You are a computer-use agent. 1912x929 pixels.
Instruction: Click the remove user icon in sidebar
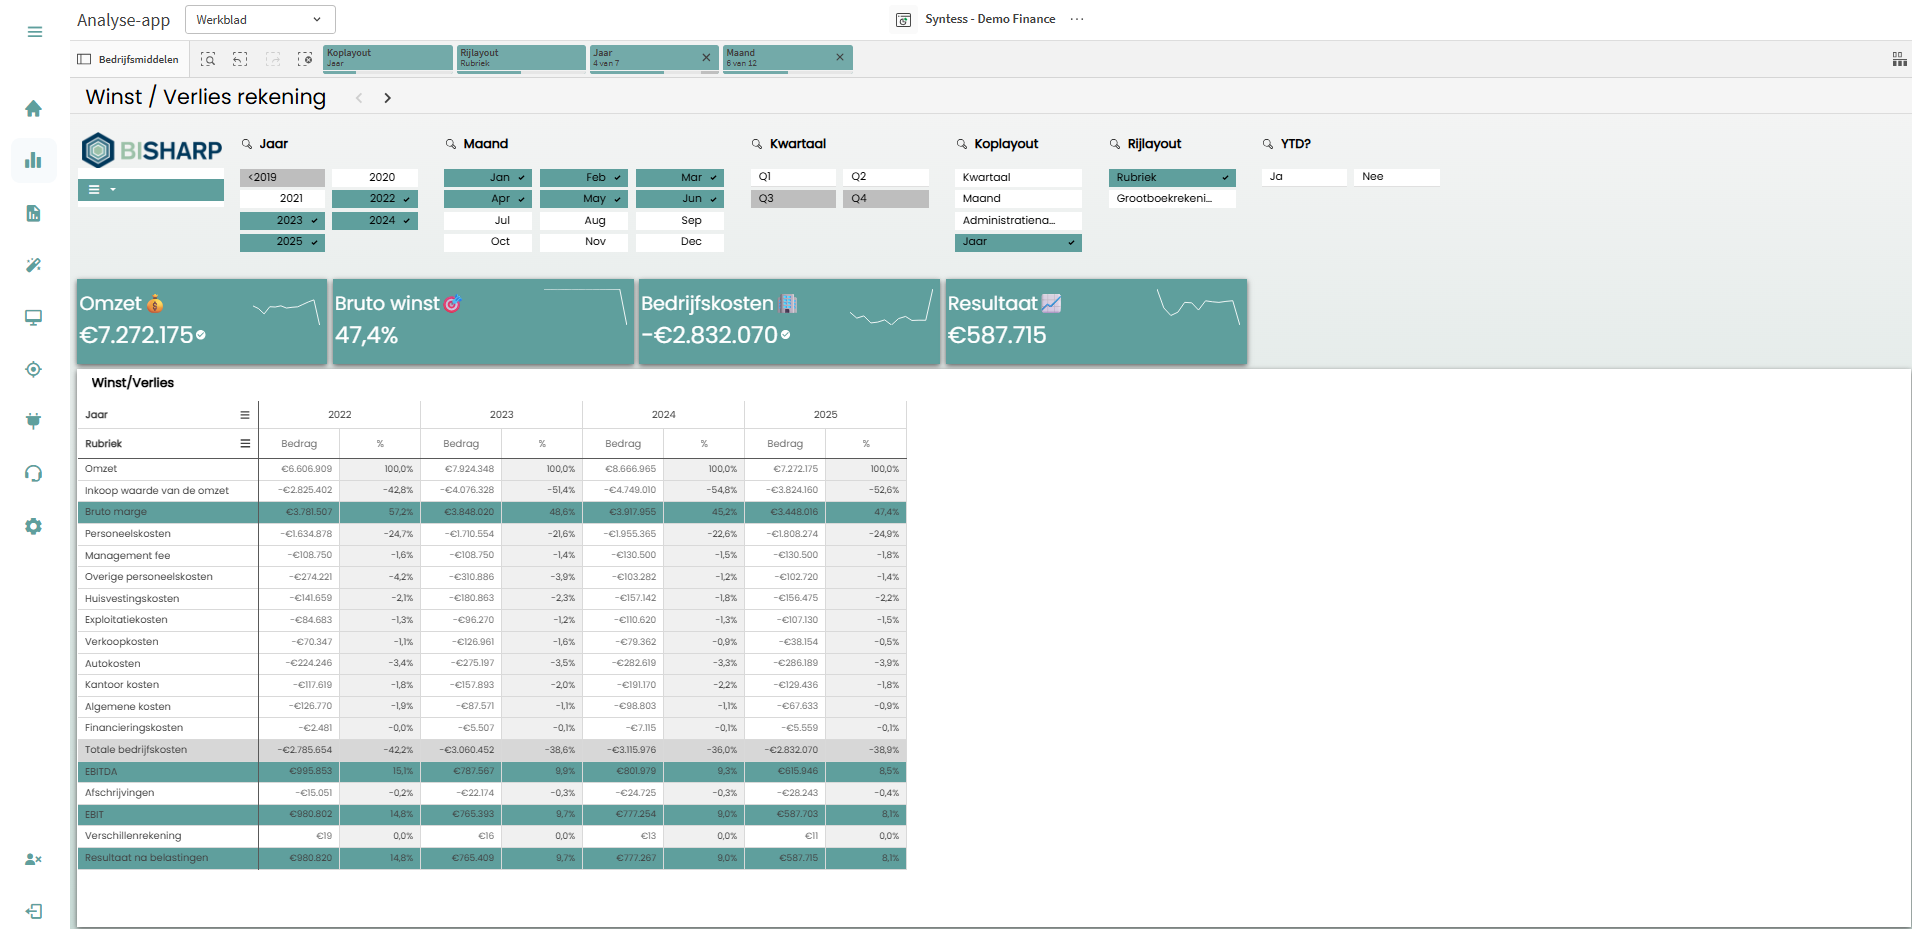tap(33, 859)
